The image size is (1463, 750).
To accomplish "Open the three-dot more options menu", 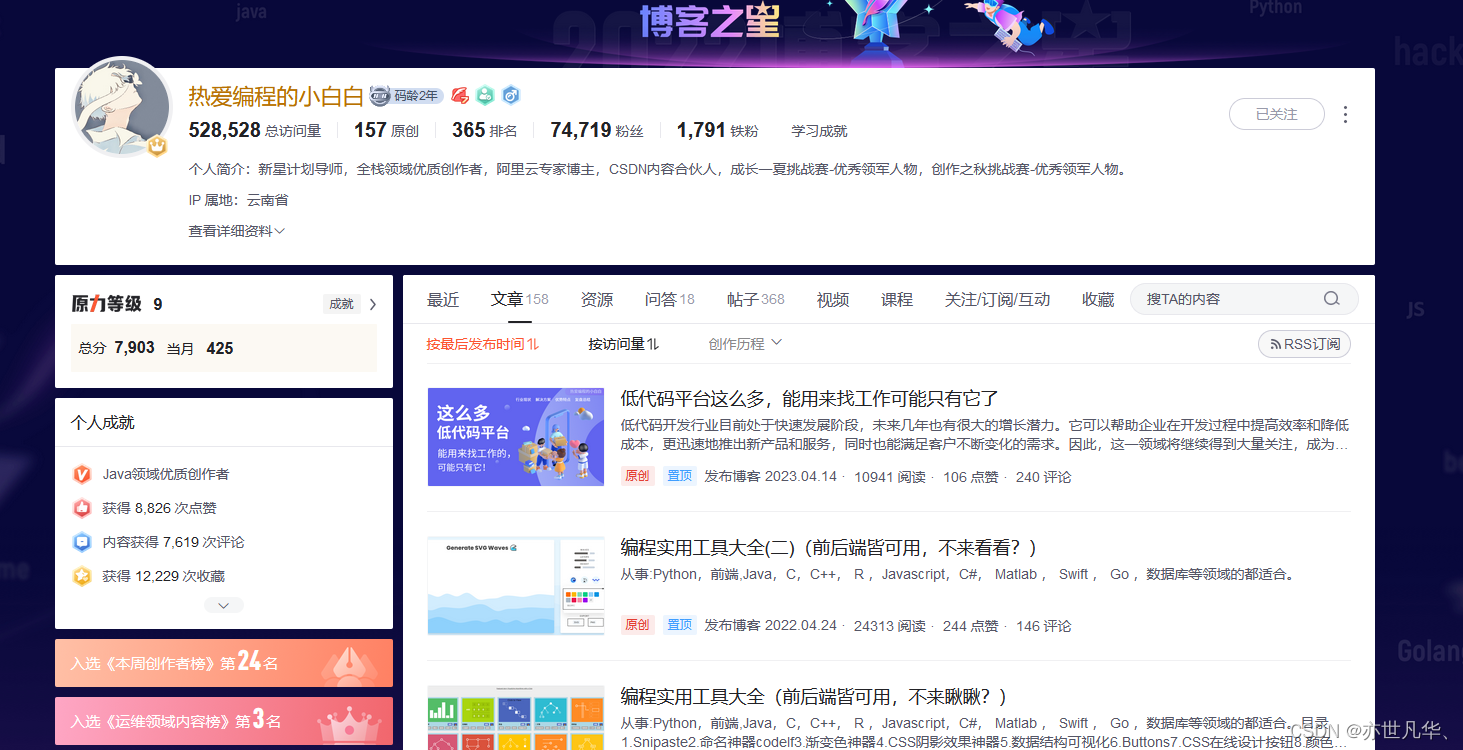I will pos(1345,114).
